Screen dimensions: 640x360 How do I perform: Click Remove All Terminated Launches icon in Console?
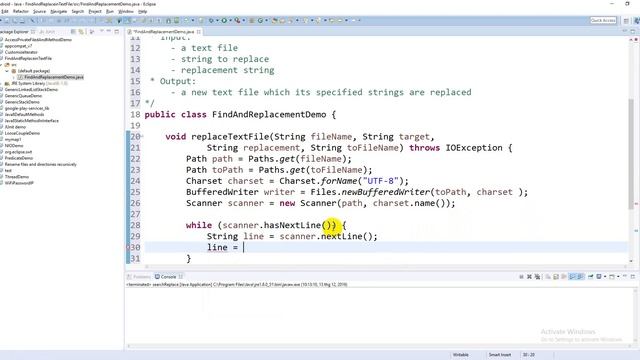[537, 277]
